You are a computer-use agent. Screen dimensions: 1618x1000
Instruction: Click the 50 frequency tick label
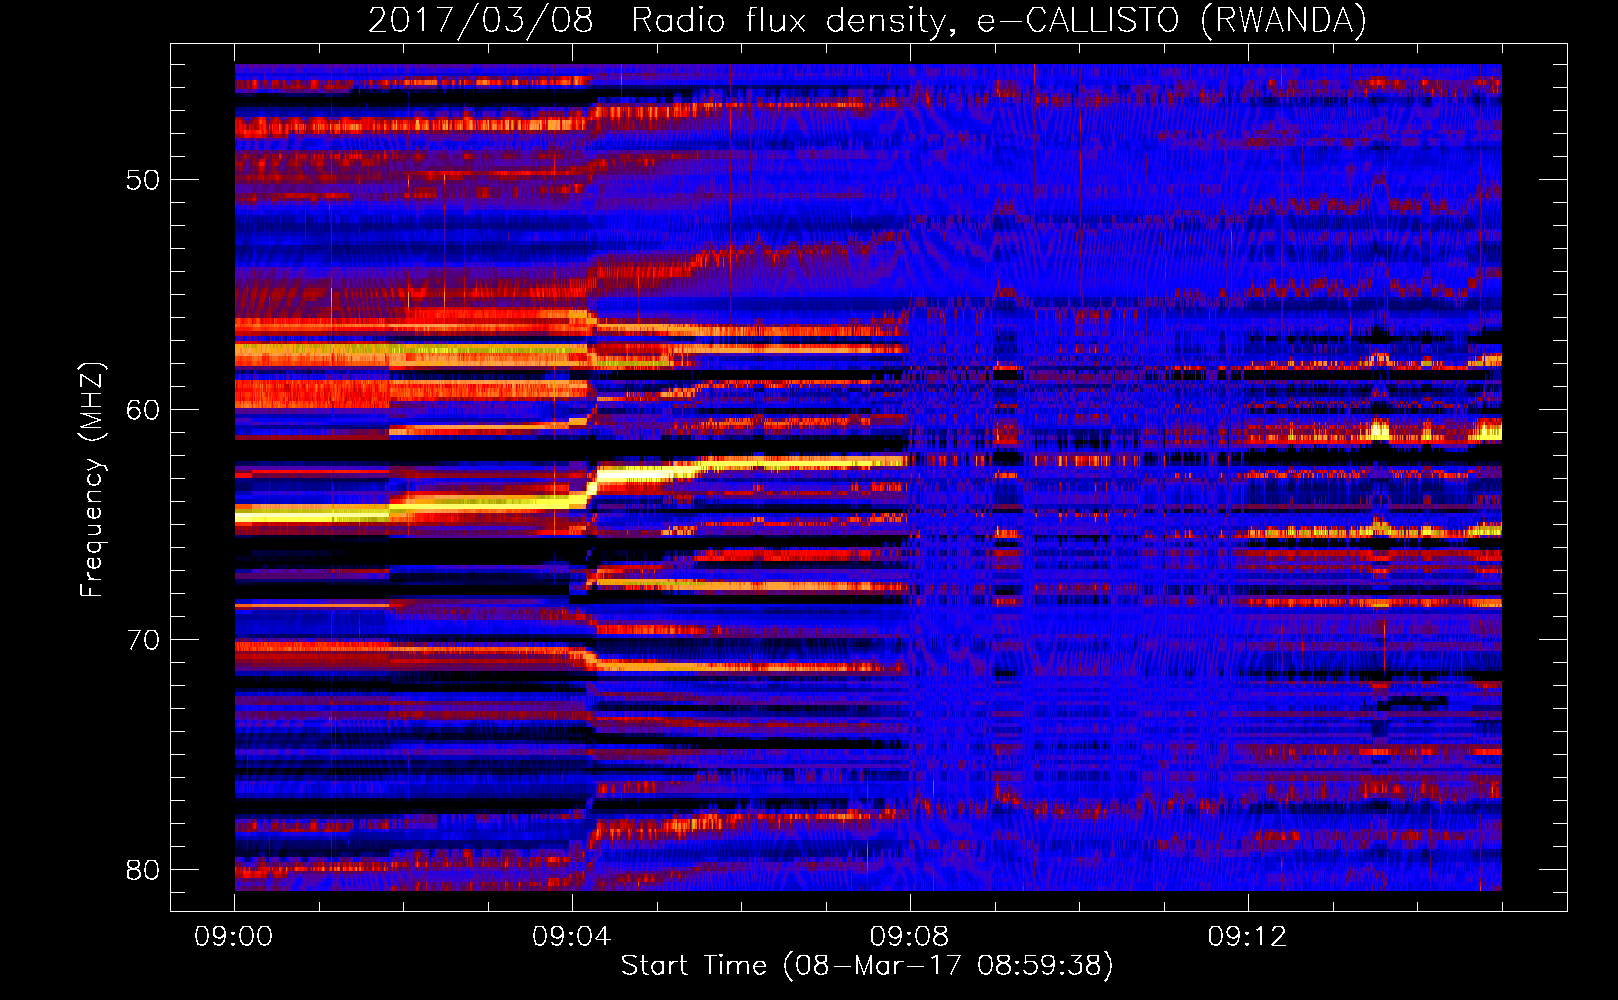pos(143,181)
